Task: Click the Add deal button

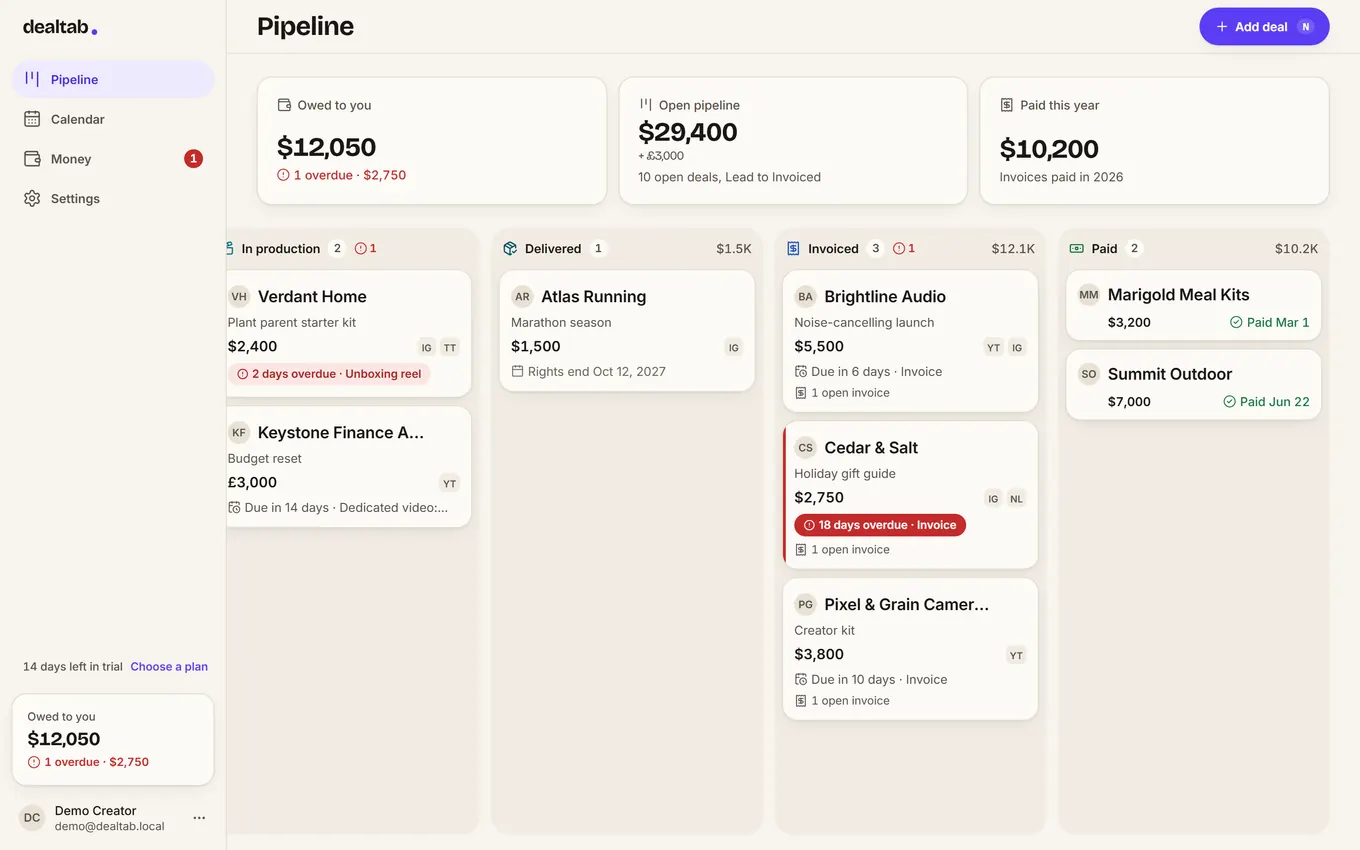Action: pos(1264,27)
